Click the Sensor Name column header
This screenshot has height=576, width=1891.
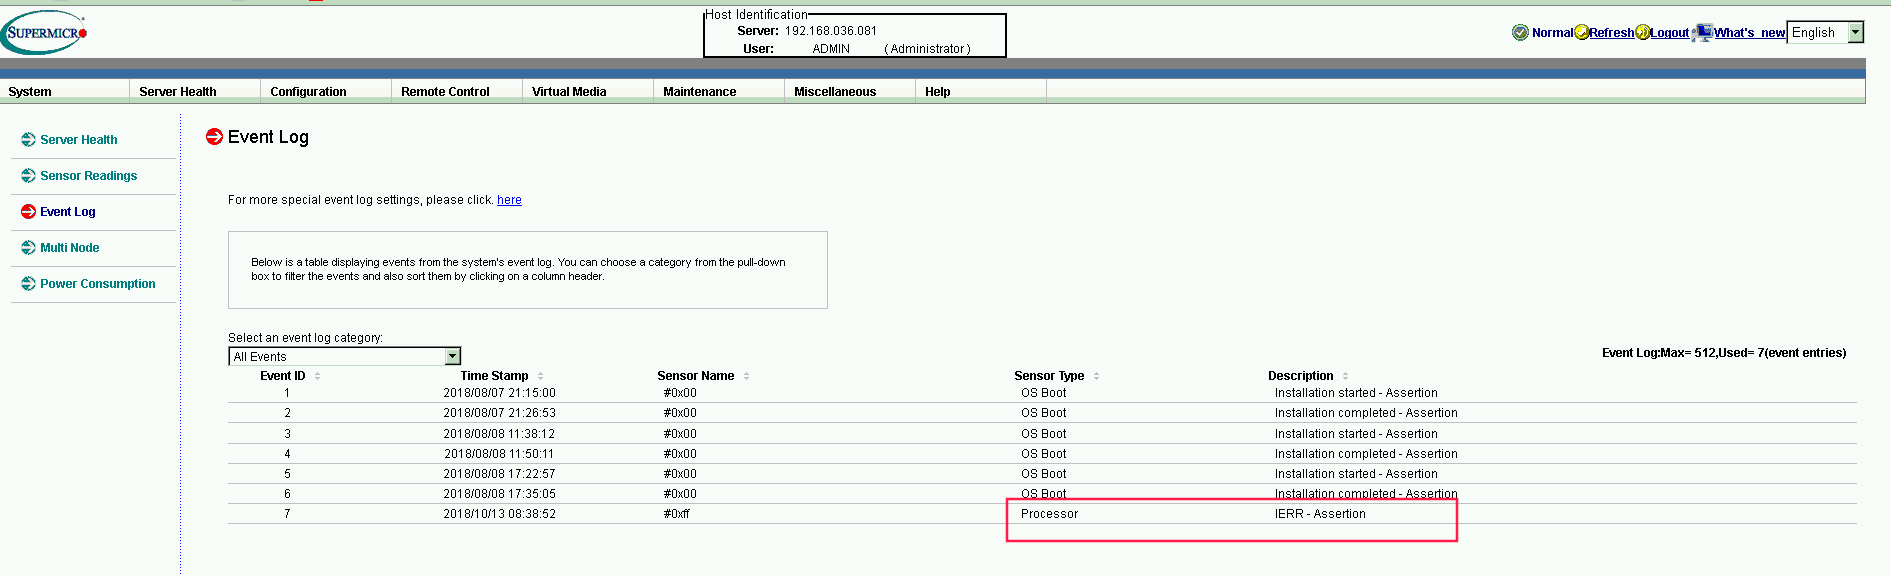(696, 376)
